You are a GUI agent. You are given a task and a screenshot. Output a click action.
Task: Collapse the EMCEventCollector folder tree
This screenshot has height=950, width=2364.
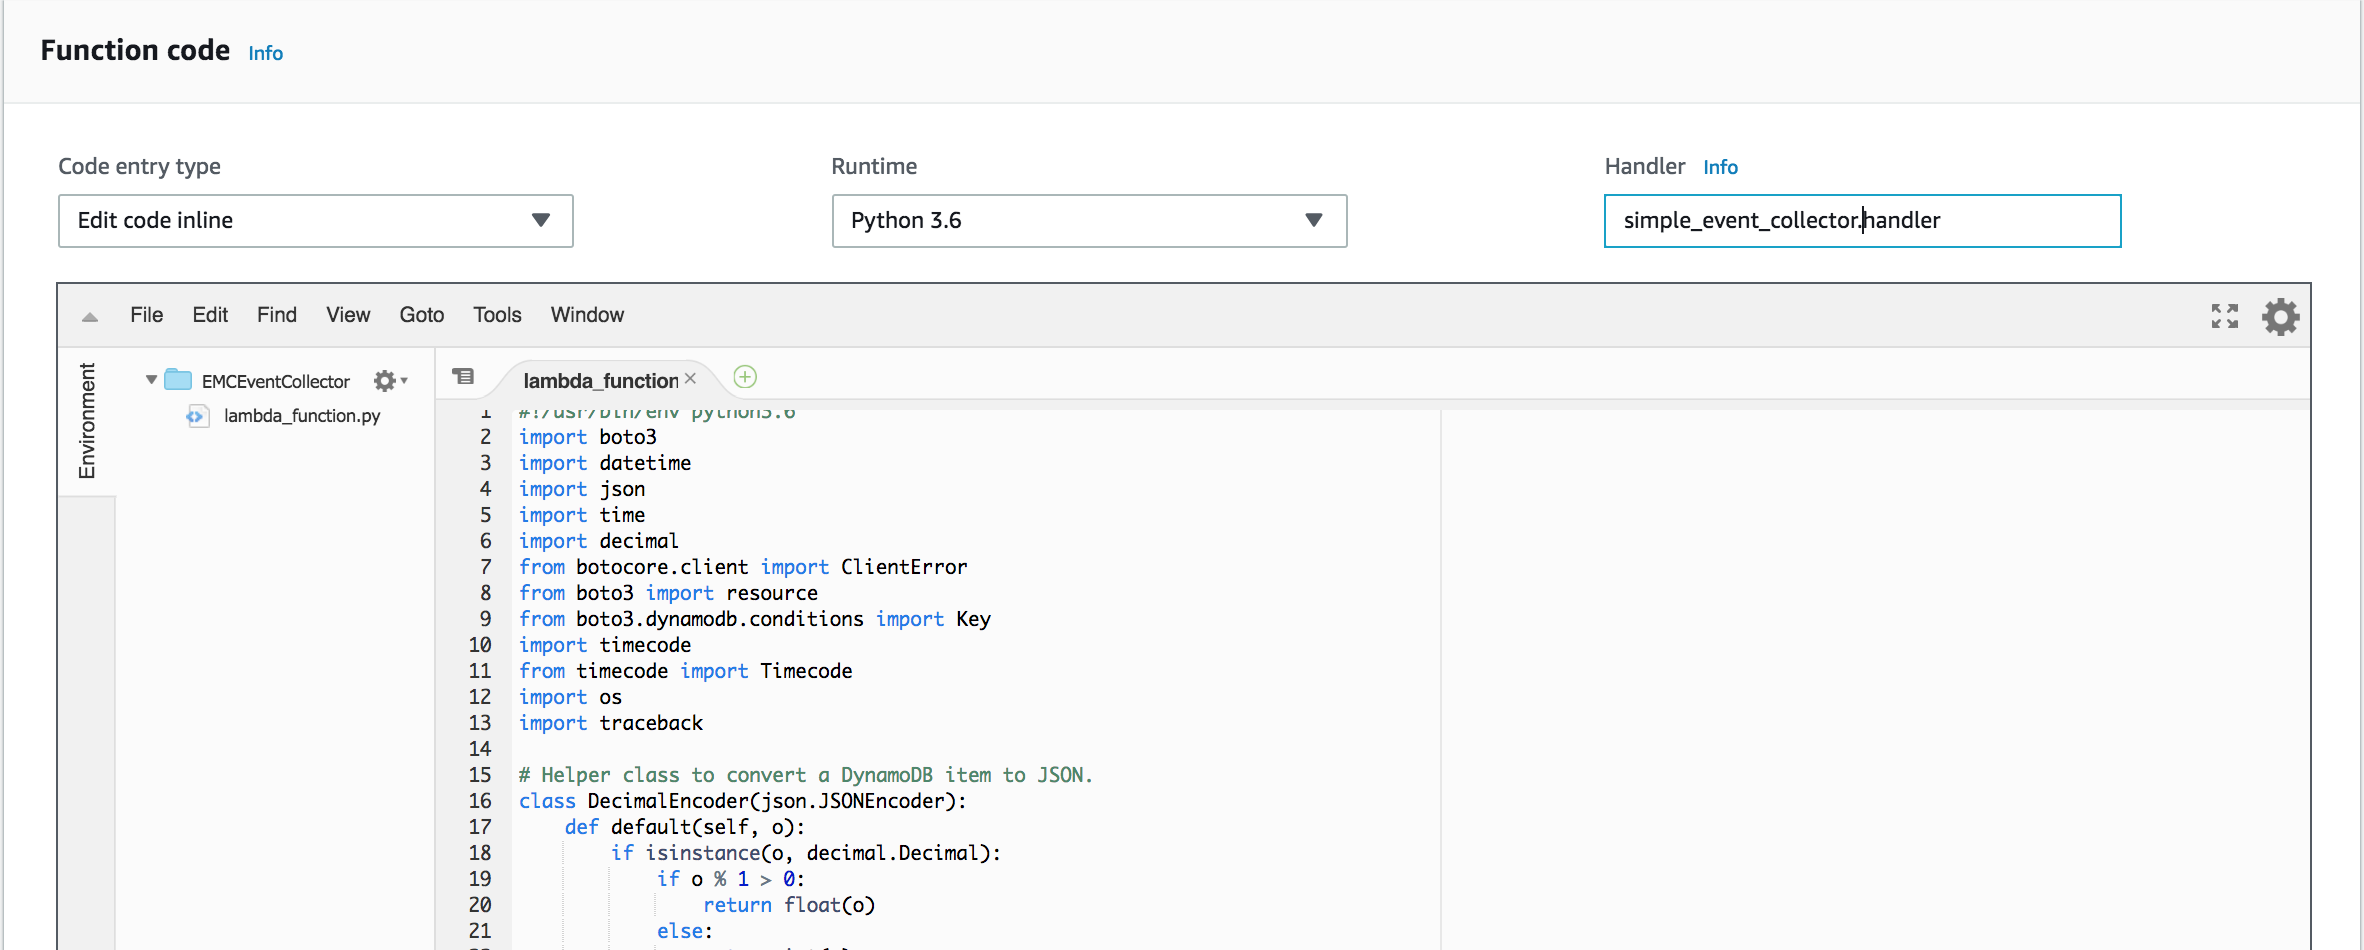coord(151,380)
